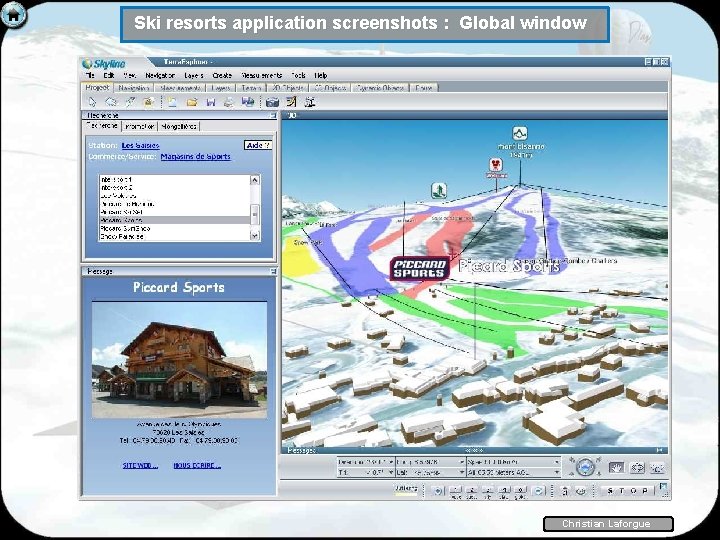Click the printer icon in toolbar
This screenshot has width=720, height=540.
pyautogui.click(x=229, y=102)
